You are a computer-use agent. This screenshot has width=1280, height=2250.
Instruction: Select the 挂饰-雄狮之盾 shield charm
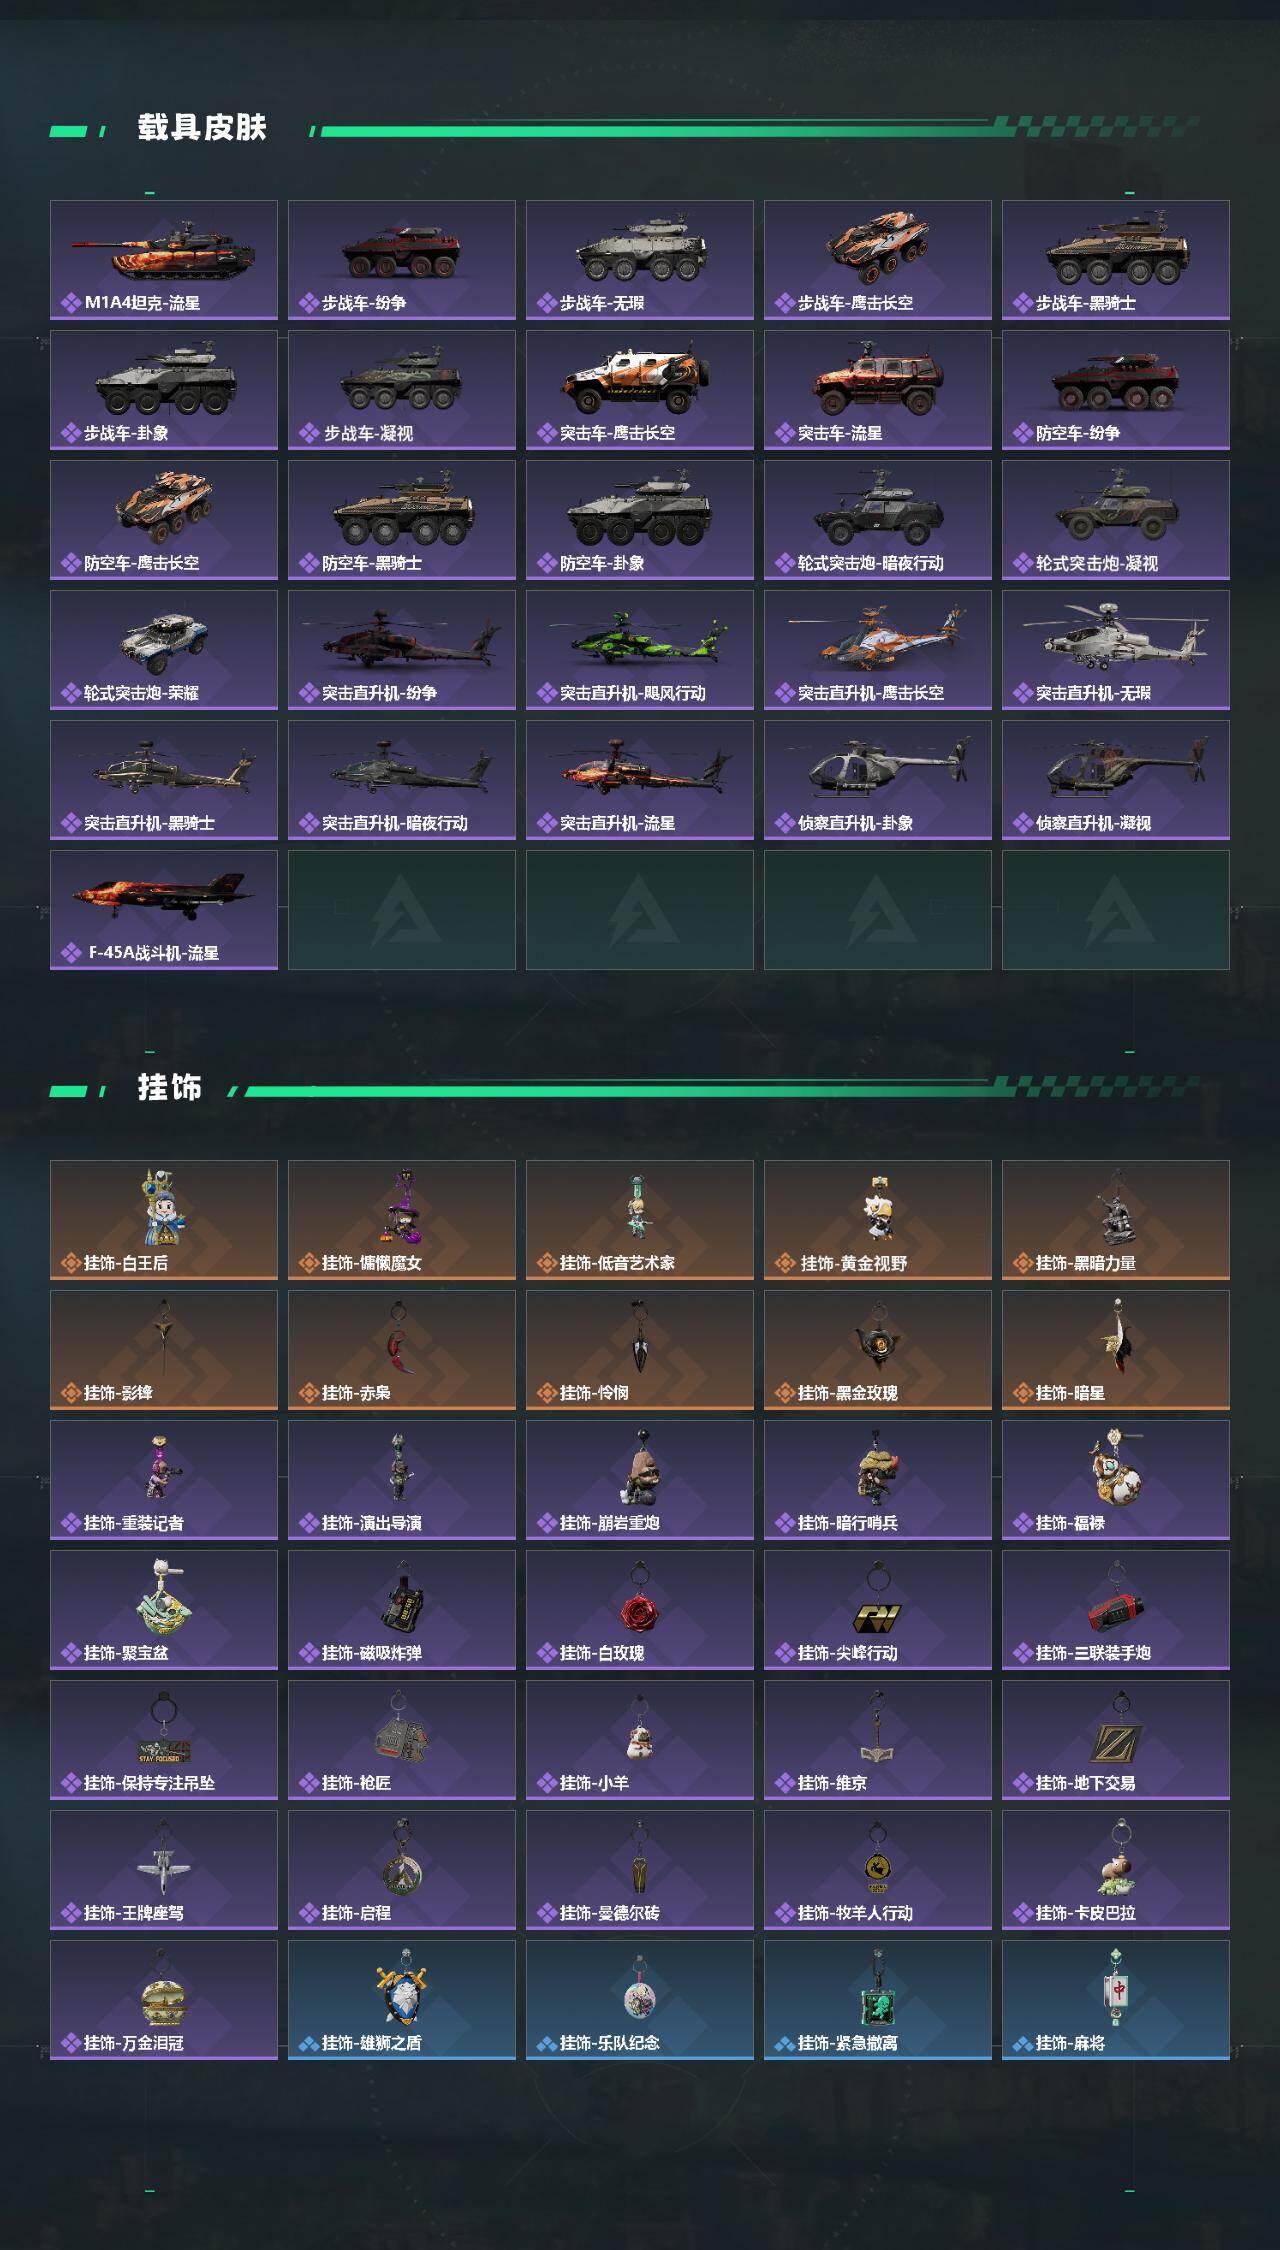(x=402, y=2000)
